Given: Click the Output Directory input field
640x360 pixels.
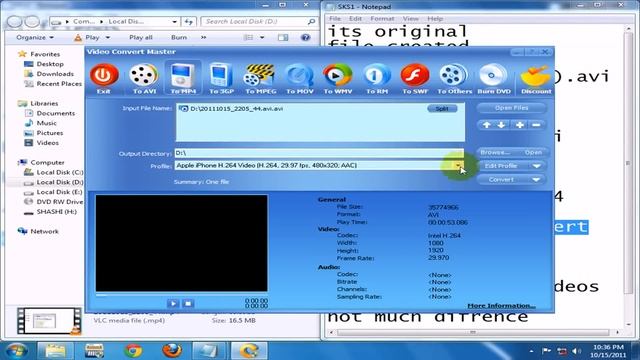Looking at the screenshot, I should [x=319, y=153].
